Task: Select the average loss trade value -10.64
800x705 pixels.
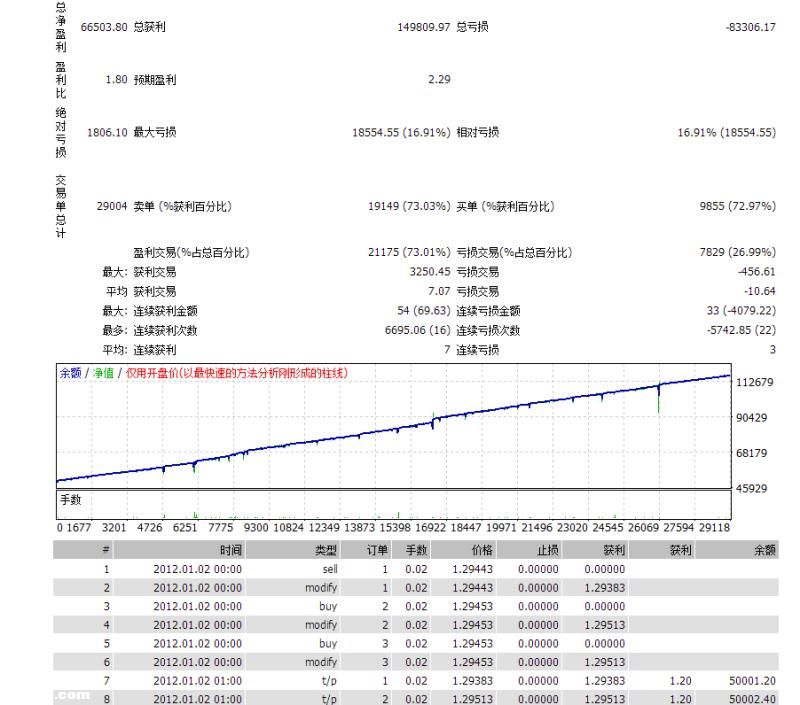Action: pos(760,291)
